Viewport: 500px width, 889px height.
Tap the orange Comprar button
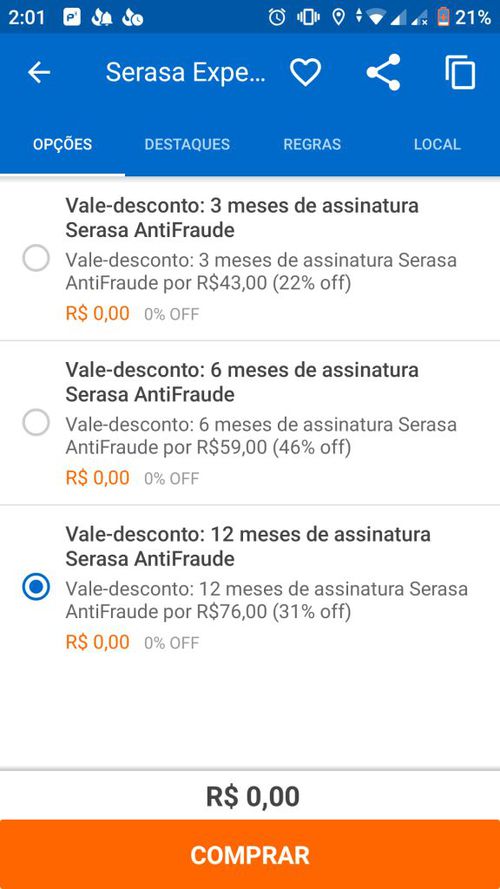coord(250,854)
